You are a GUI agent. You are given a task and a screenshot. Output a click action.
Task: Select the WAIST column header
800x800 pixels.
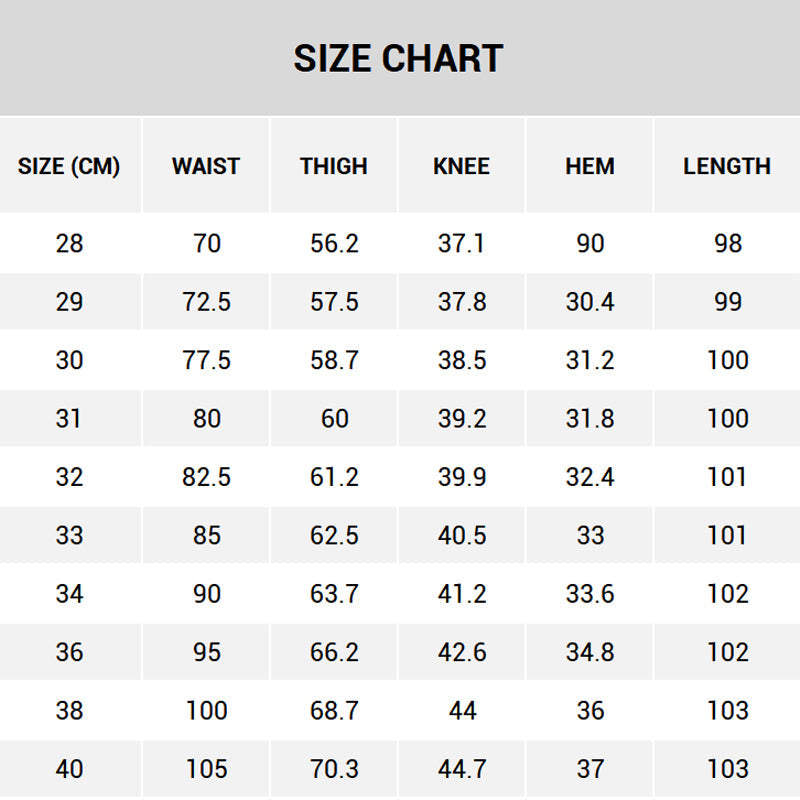coord(206,166)
